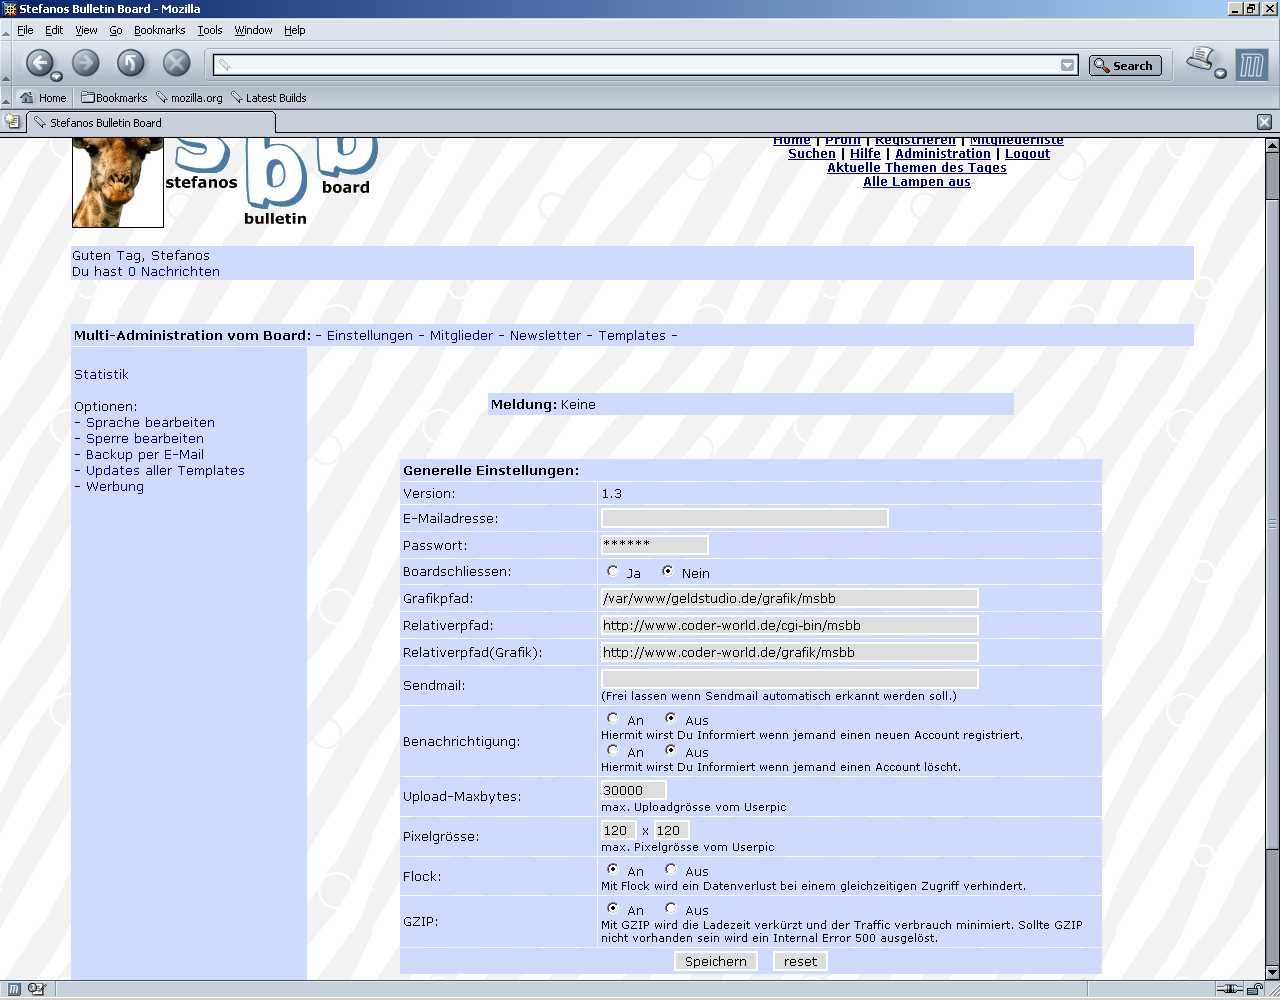Click the online/offline plug icon in status bar
The height and width of the screenshot is (1000, 1280).
tap(1229, 989)
